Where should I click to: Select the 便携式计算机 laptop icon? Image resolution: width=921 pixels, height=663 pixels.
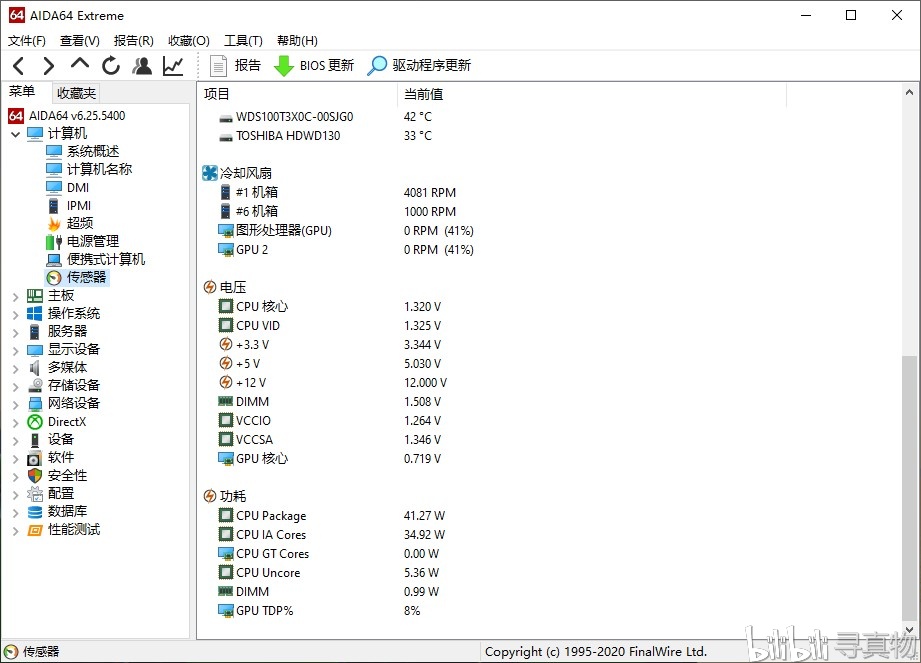53,260
